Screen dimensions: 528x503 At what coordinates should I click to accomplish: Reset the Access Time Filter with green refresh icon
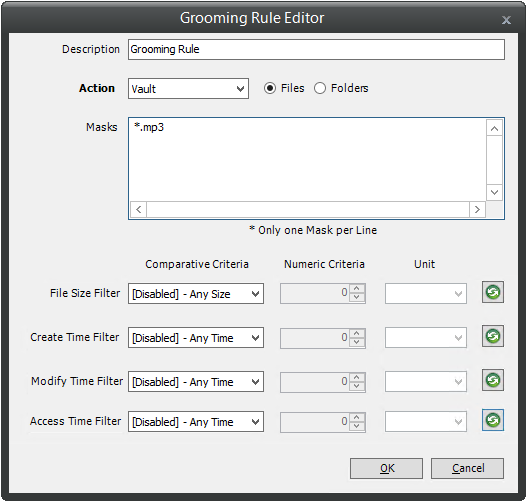(493, 420)
